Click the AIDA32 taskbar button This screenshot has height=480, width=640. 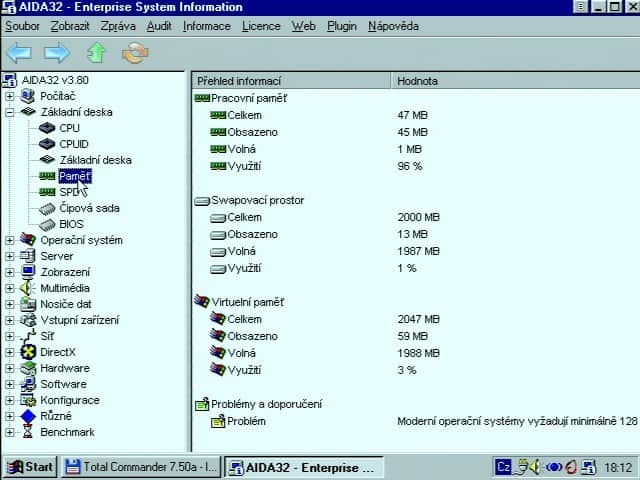click(304, 467)
